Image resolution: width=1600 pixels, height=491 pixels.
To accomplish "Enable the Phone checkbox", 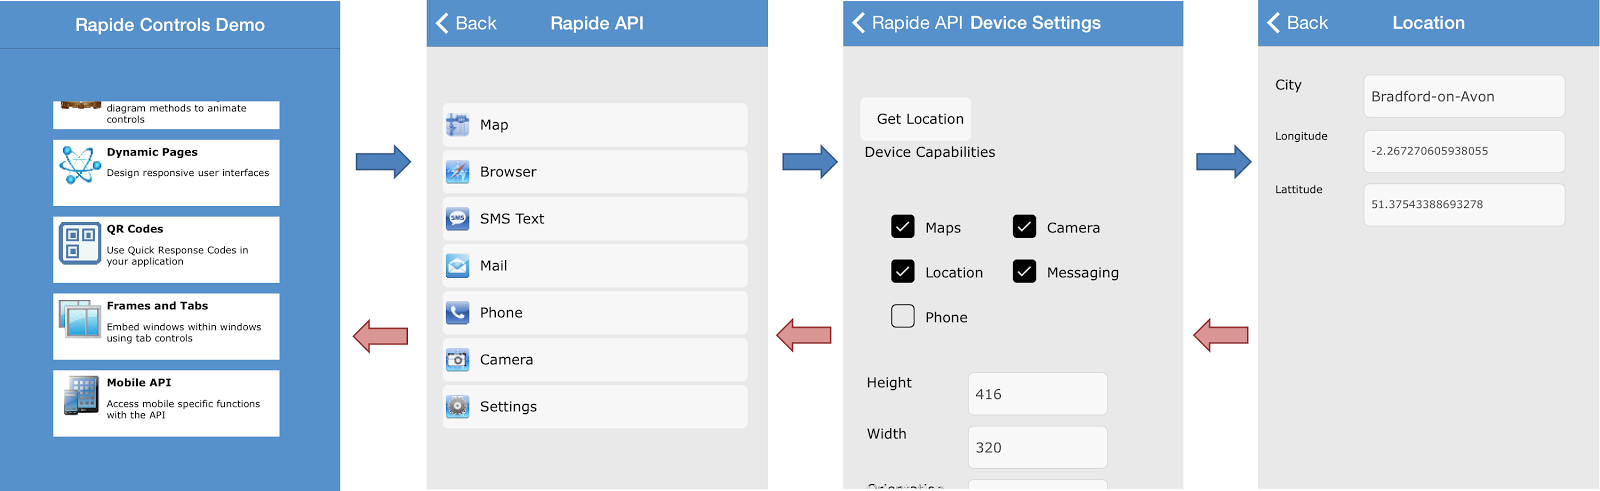I will pyautogui.click(x=903, y=317).
